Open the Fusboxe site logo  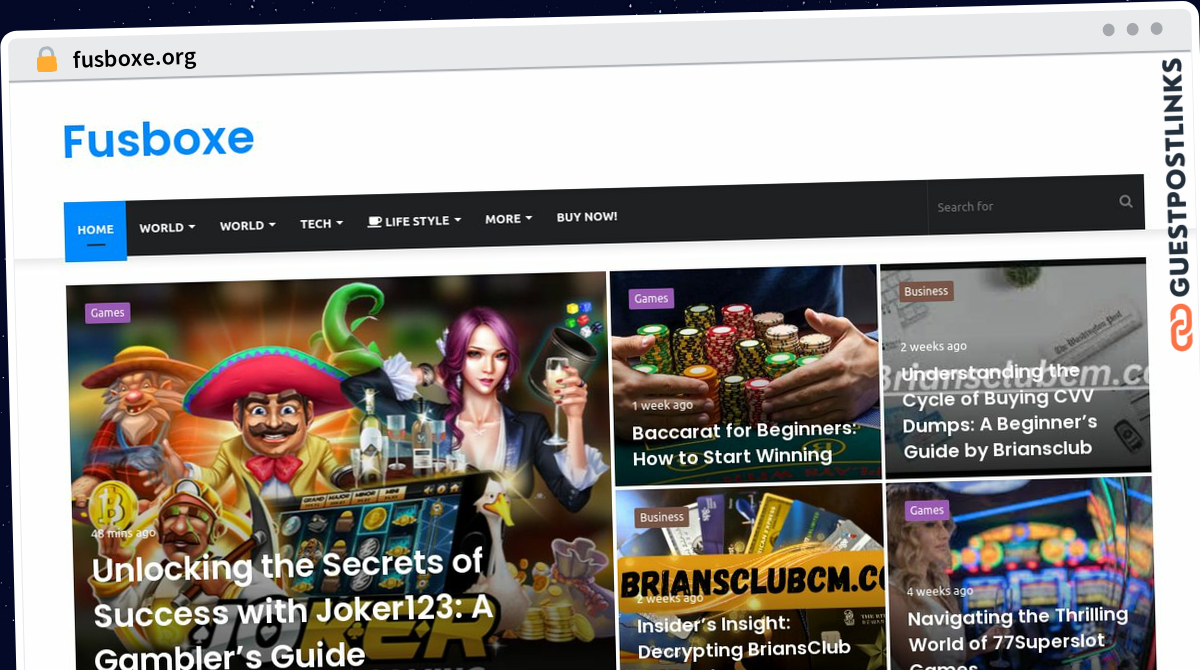(159, 140)
